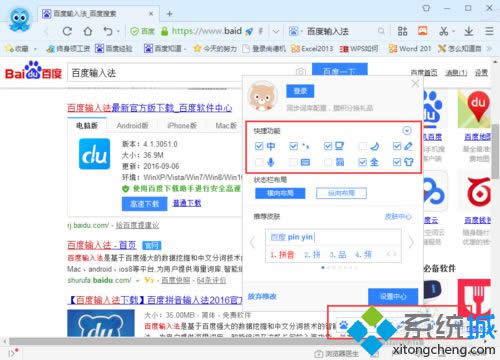Viewport: 500px width, 360px height.
Task: Click the 普通下载 link
Action: click(x=187, y=203)
